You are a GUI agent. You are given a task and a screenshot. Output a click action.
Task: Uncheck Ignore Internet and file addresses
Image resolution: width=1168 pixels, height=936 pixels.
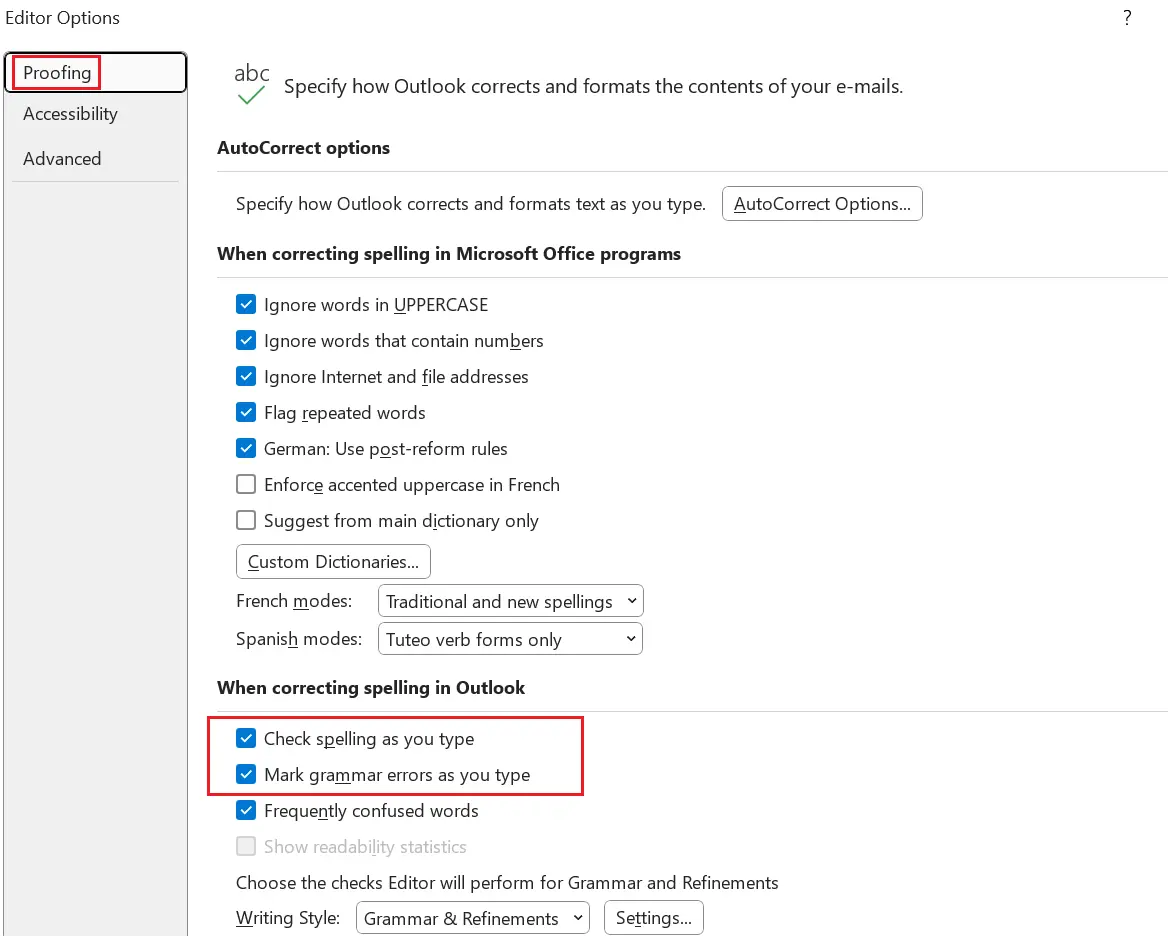coord(246,376)
